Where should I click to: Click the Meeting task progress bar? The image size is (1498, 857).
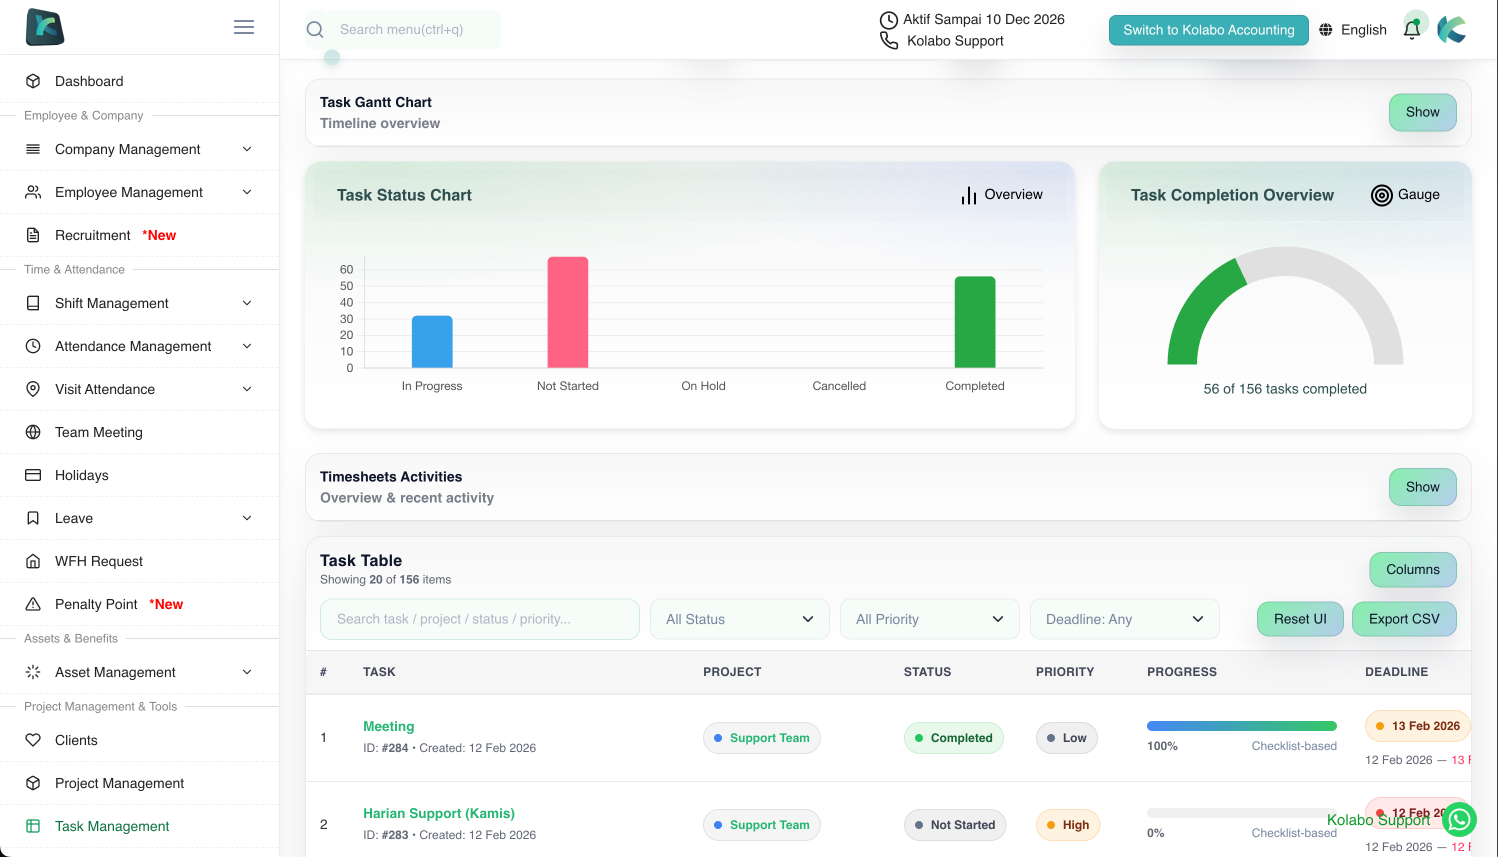click(1241, 726)
